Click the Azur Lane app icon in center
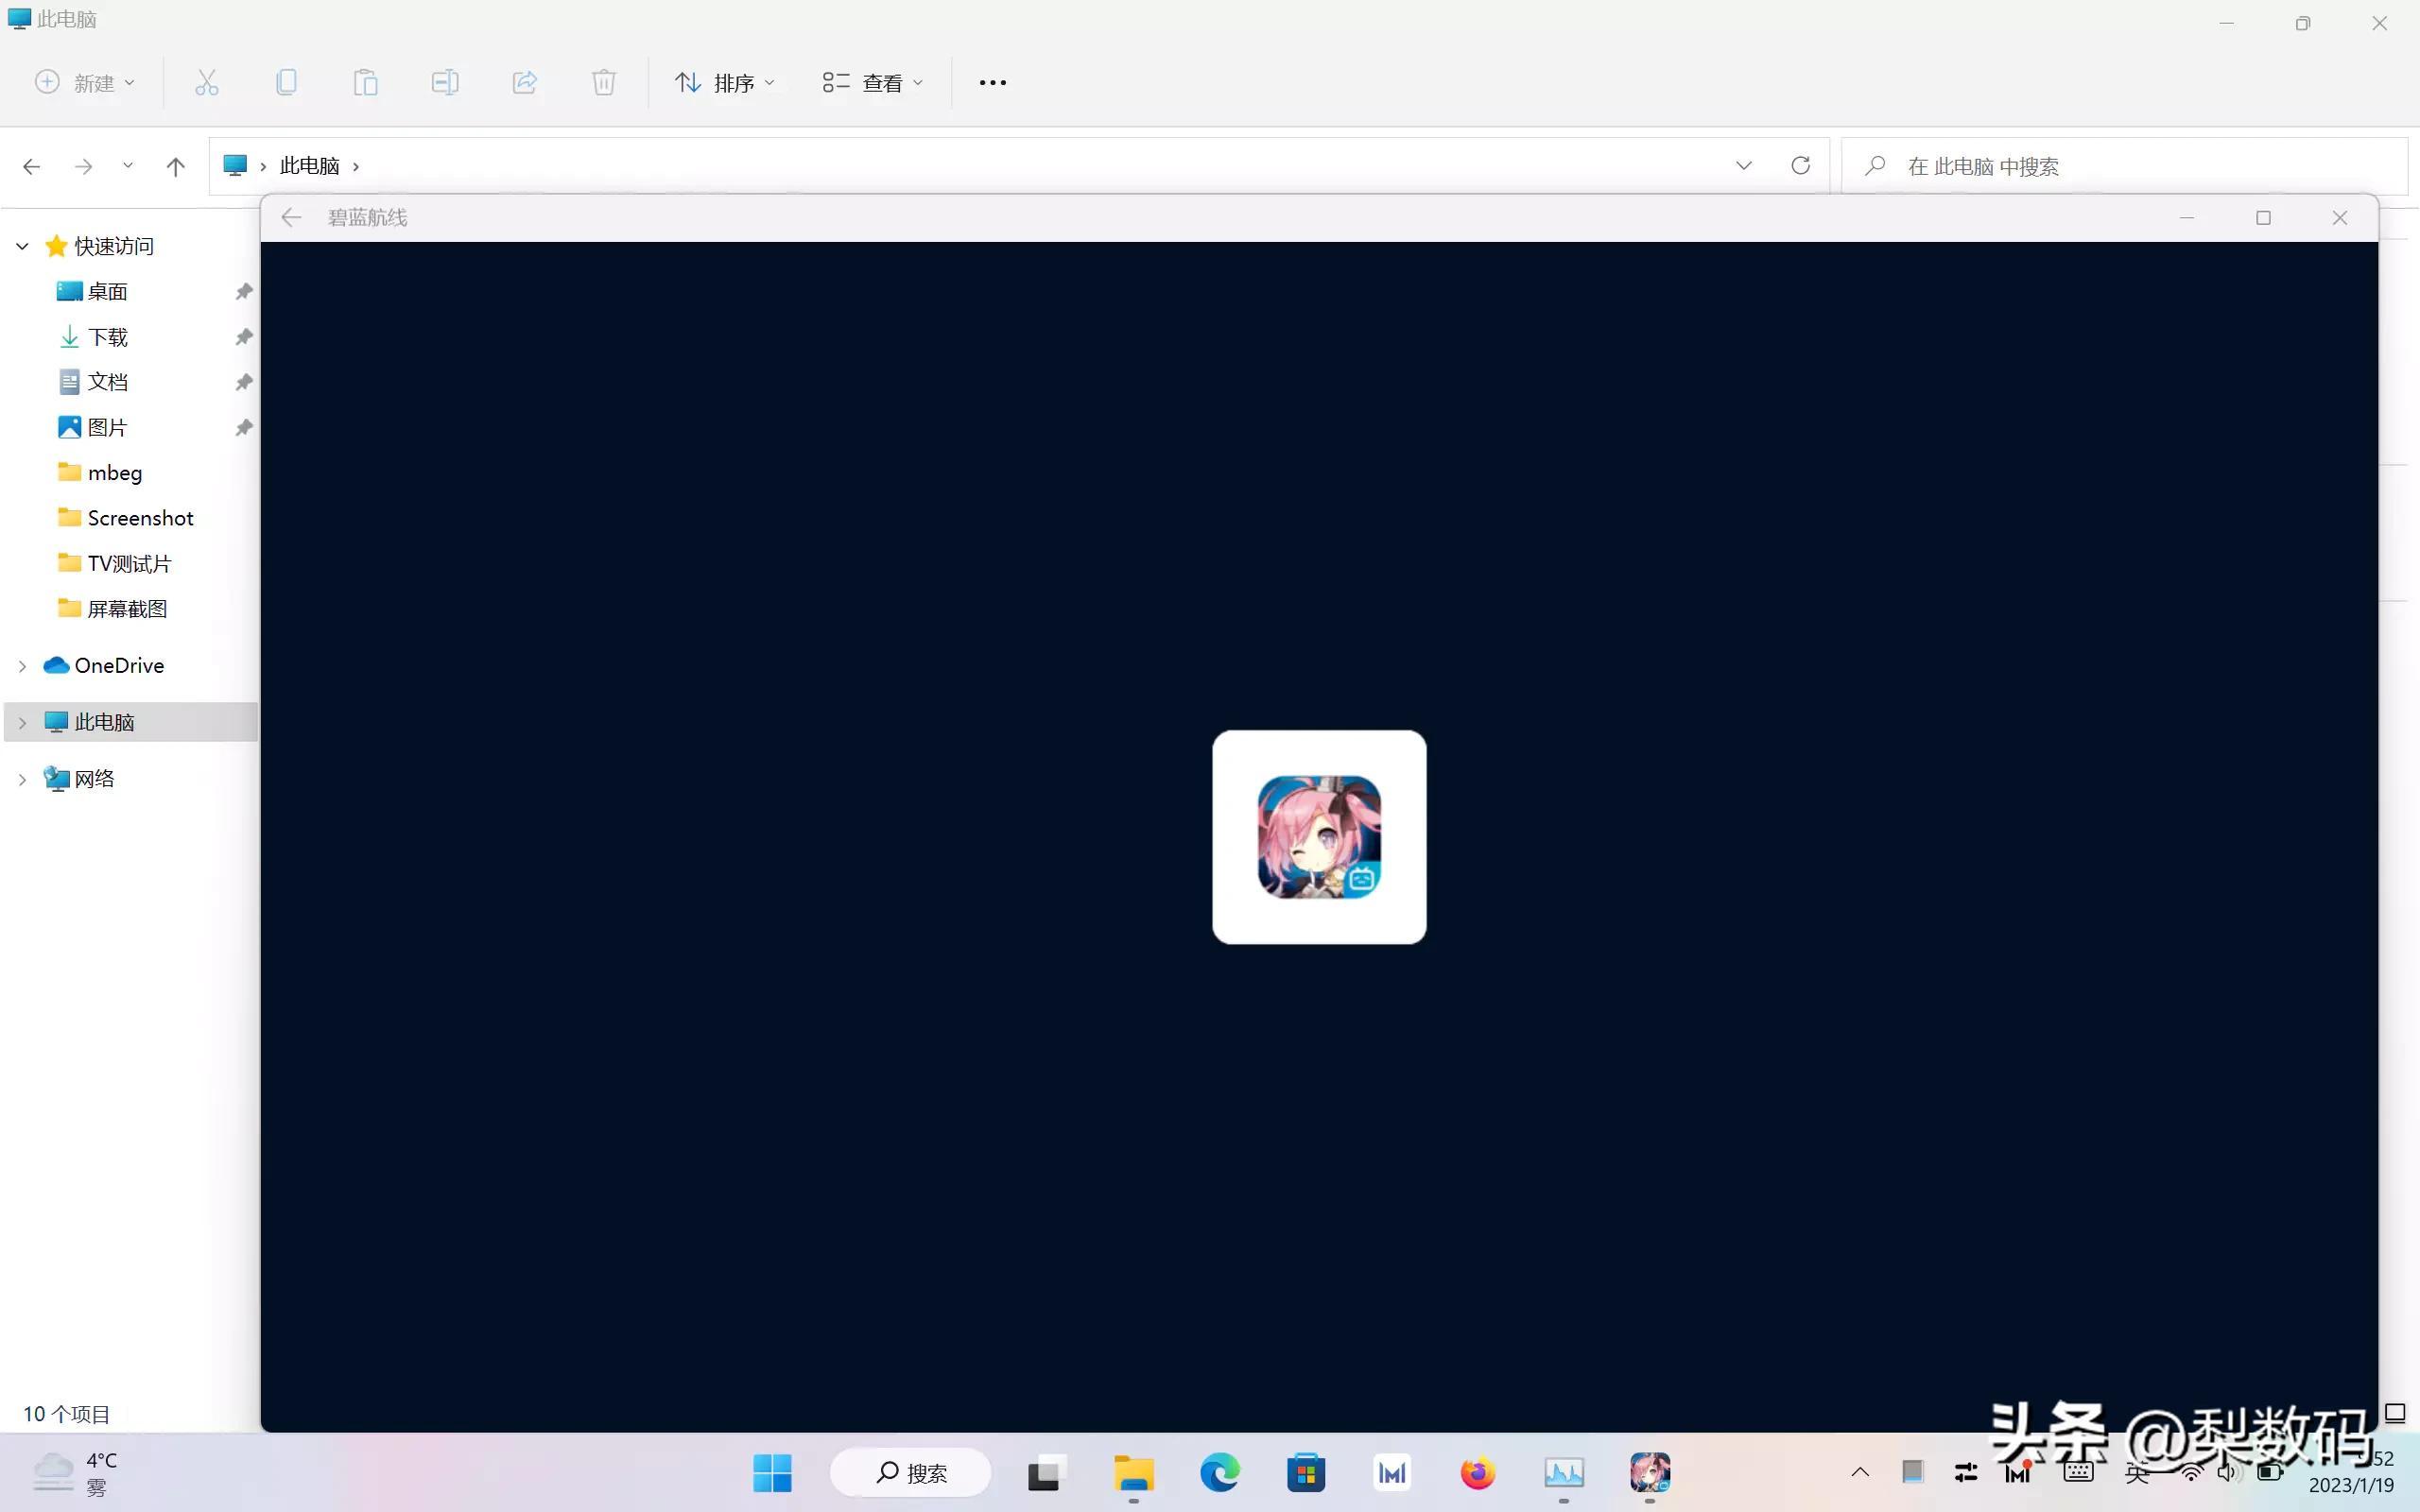This screenshot has width=2420, height=1512. pyautogui.click(x=1318, y=837)
